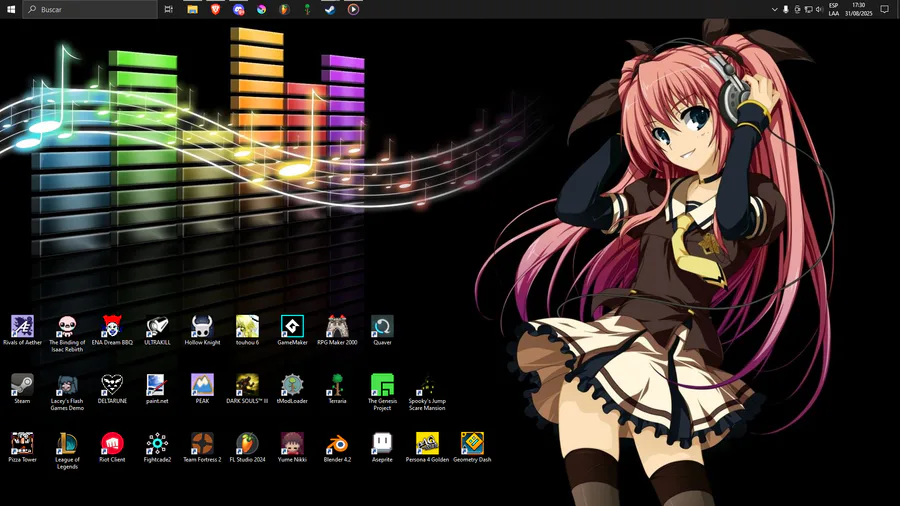
Task: Click the PEAK desktop icon
Action: pyautogui.click(x=202, y=385)
